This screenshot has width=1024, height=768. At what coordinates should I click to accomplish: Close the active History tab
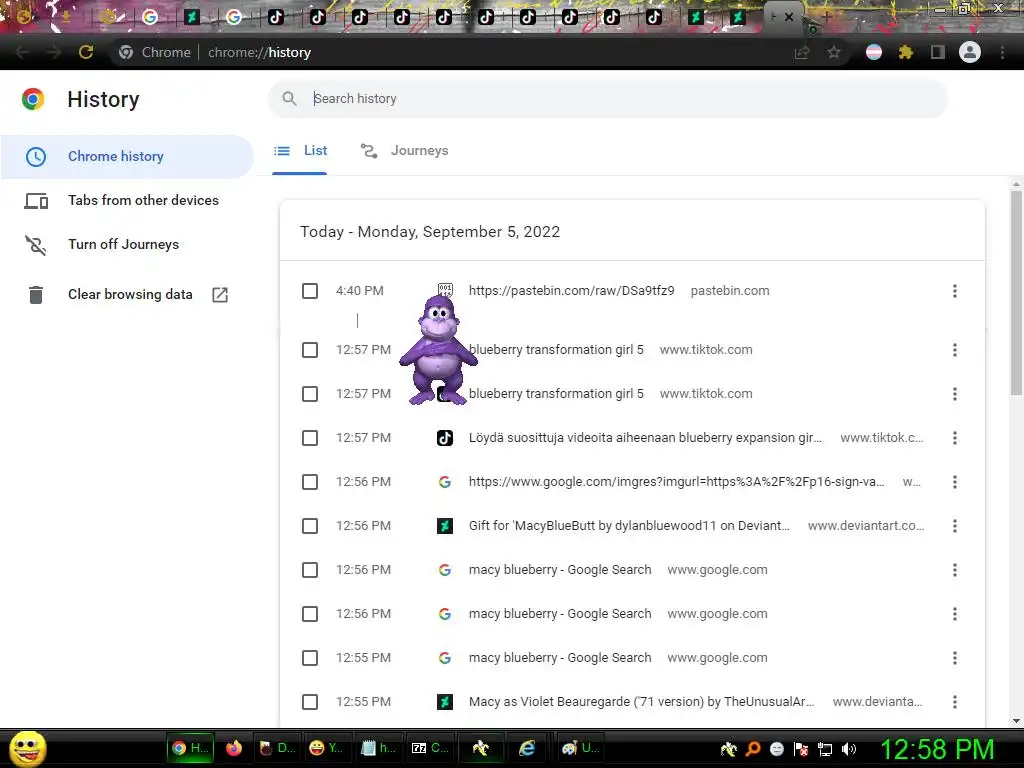789,18
